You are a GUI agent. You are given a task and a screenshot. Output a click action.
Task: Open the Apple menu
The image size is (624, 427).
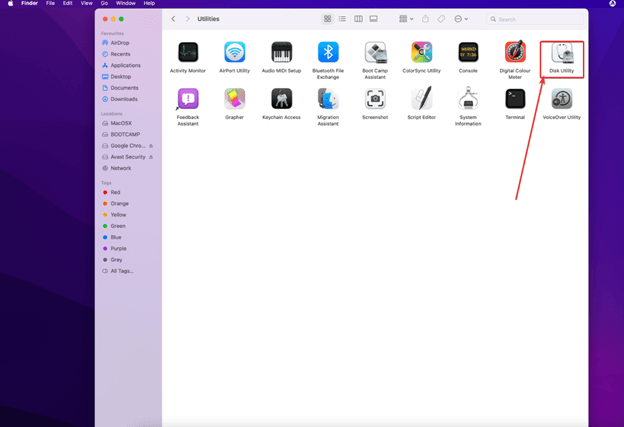10,3
